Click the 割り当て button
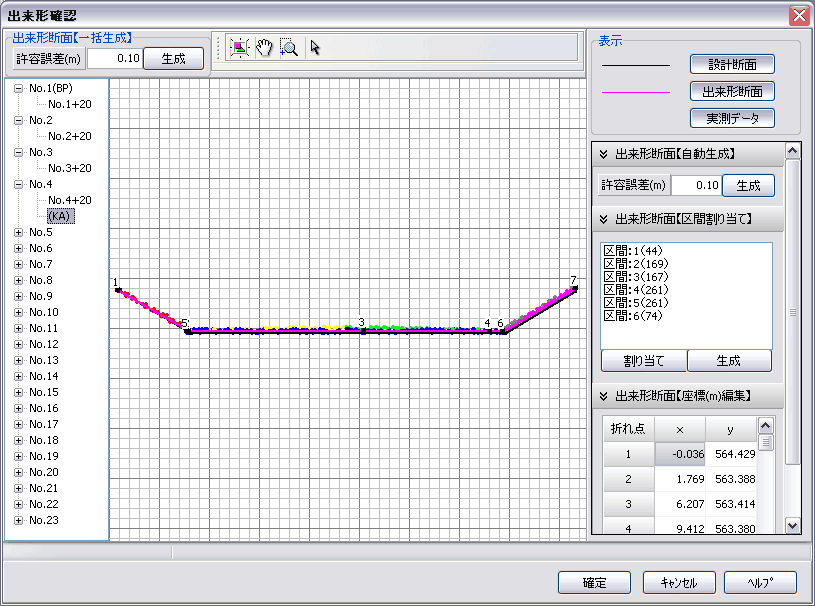This screenshot has width=815, height=606. [643, 361]
